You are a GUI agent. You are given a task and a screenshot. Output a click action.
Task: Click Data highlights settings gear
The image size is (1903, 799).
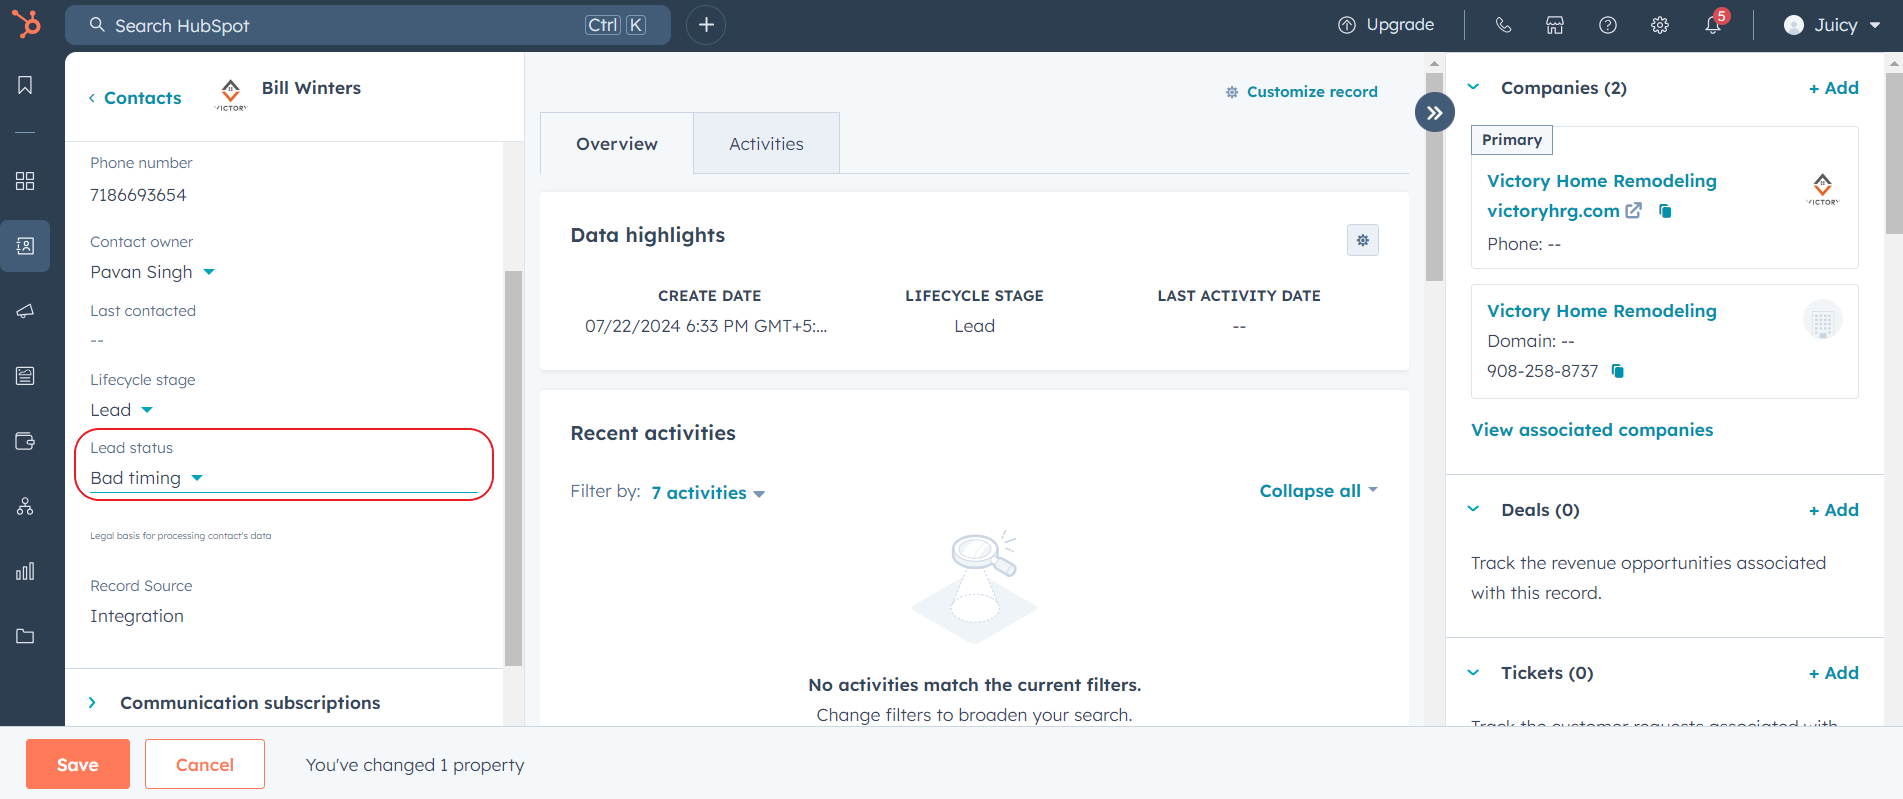click(1363, 240)
